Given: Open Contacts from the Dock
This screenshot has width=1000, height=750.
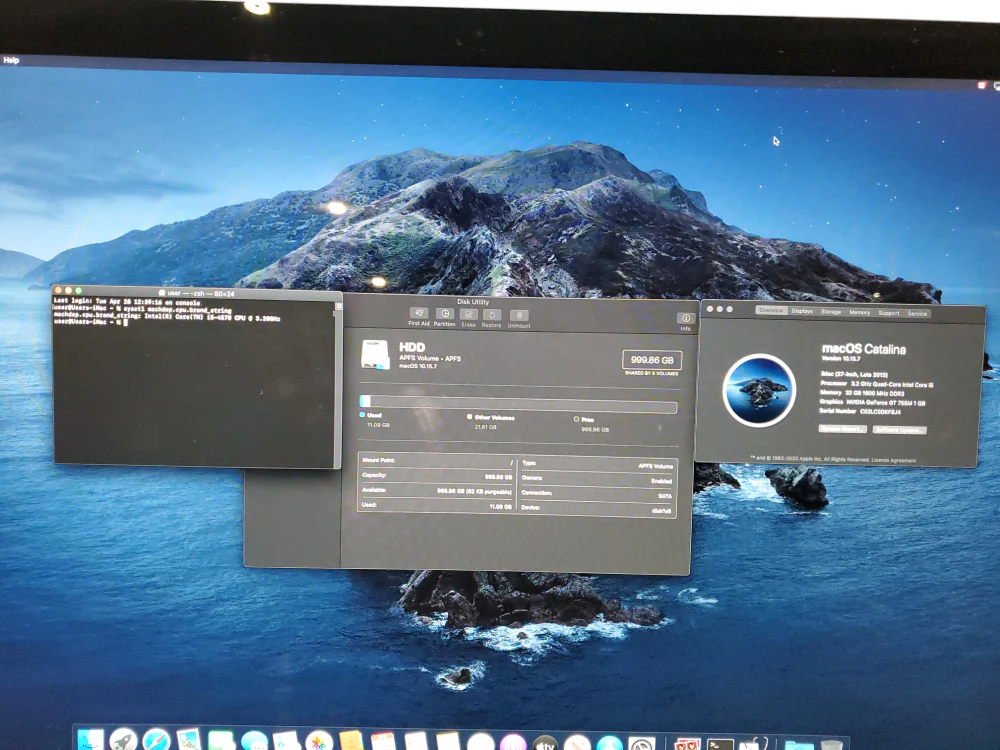Looking at the screenshot, I should pos(351,740).
